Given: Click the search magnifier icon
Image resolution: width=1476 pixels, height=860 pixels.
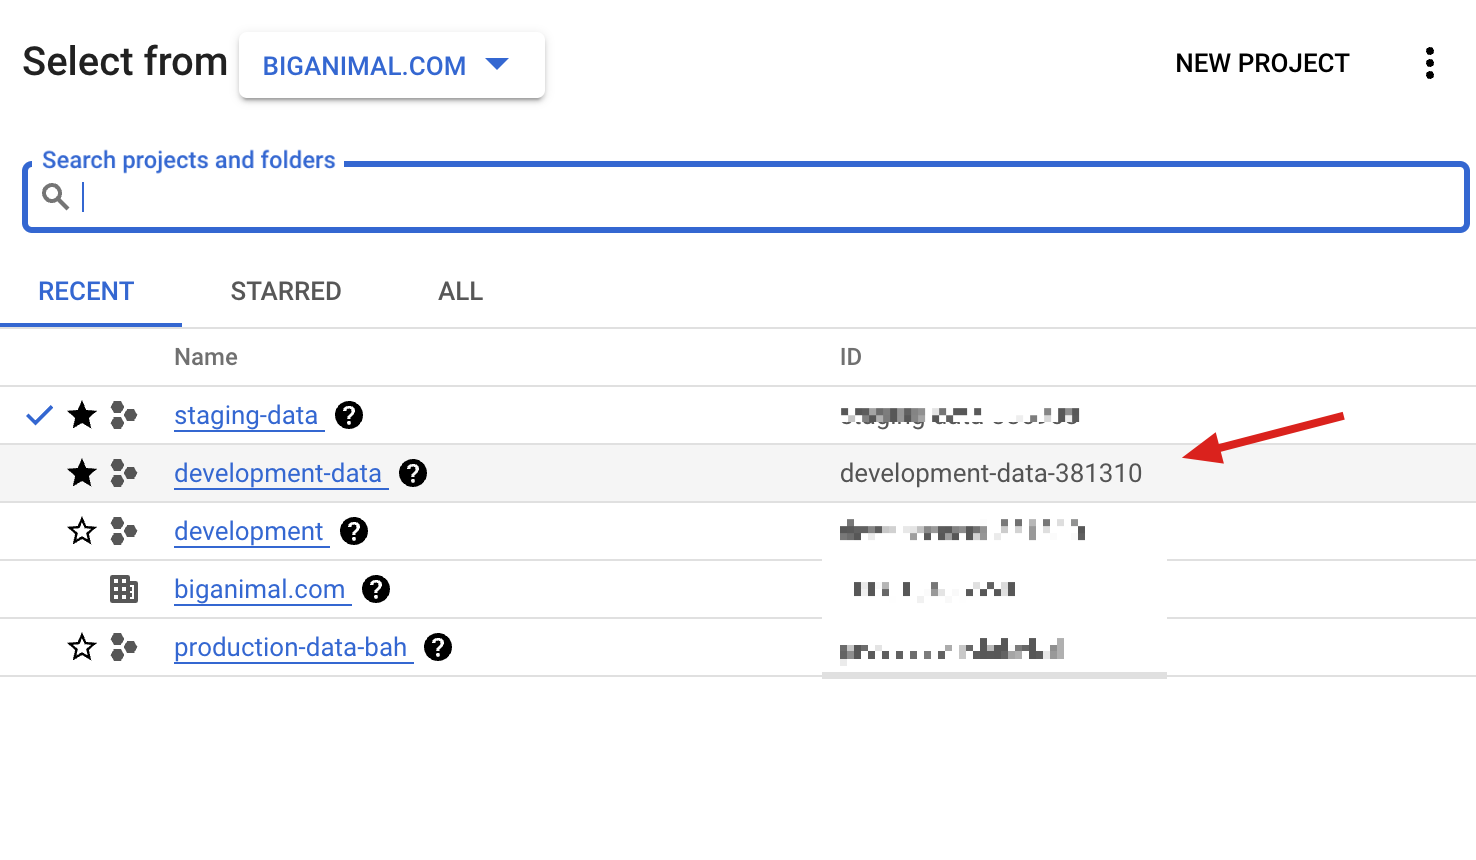Looking at the screenshot, I should [56, 197].
